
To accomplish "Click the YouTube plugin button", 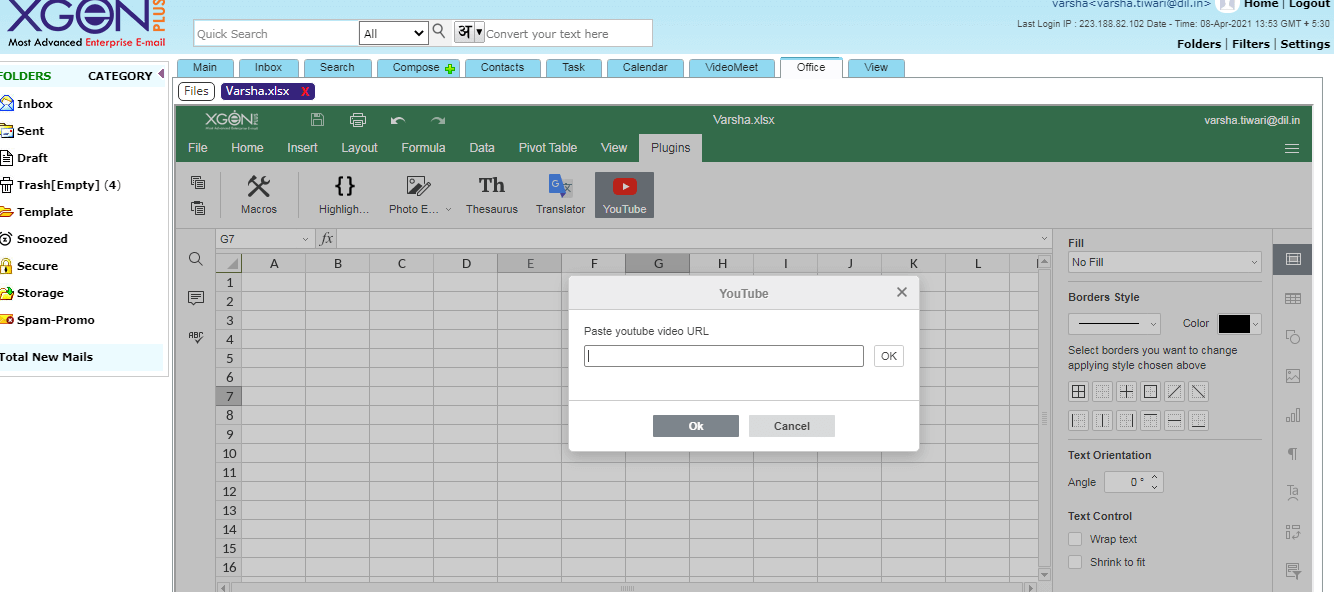I will pos(624,195).
